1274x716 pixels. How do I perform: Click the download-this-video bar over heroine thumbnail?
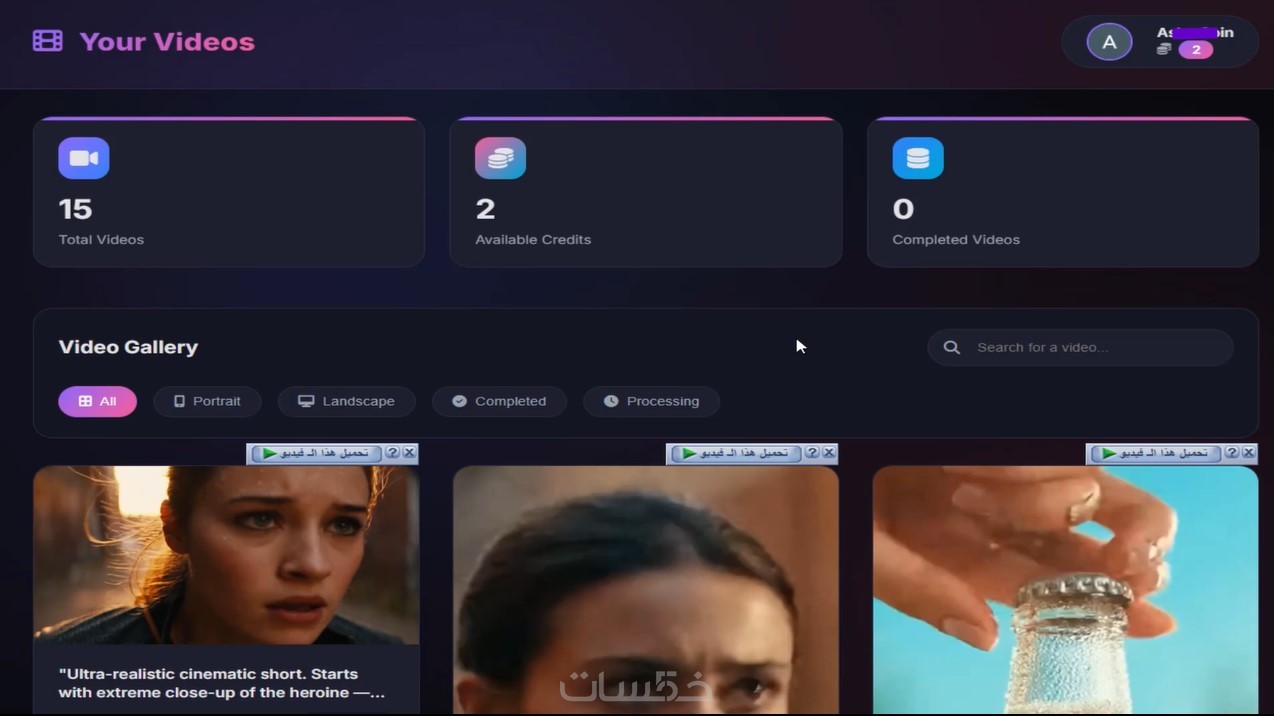click(316, 453)
